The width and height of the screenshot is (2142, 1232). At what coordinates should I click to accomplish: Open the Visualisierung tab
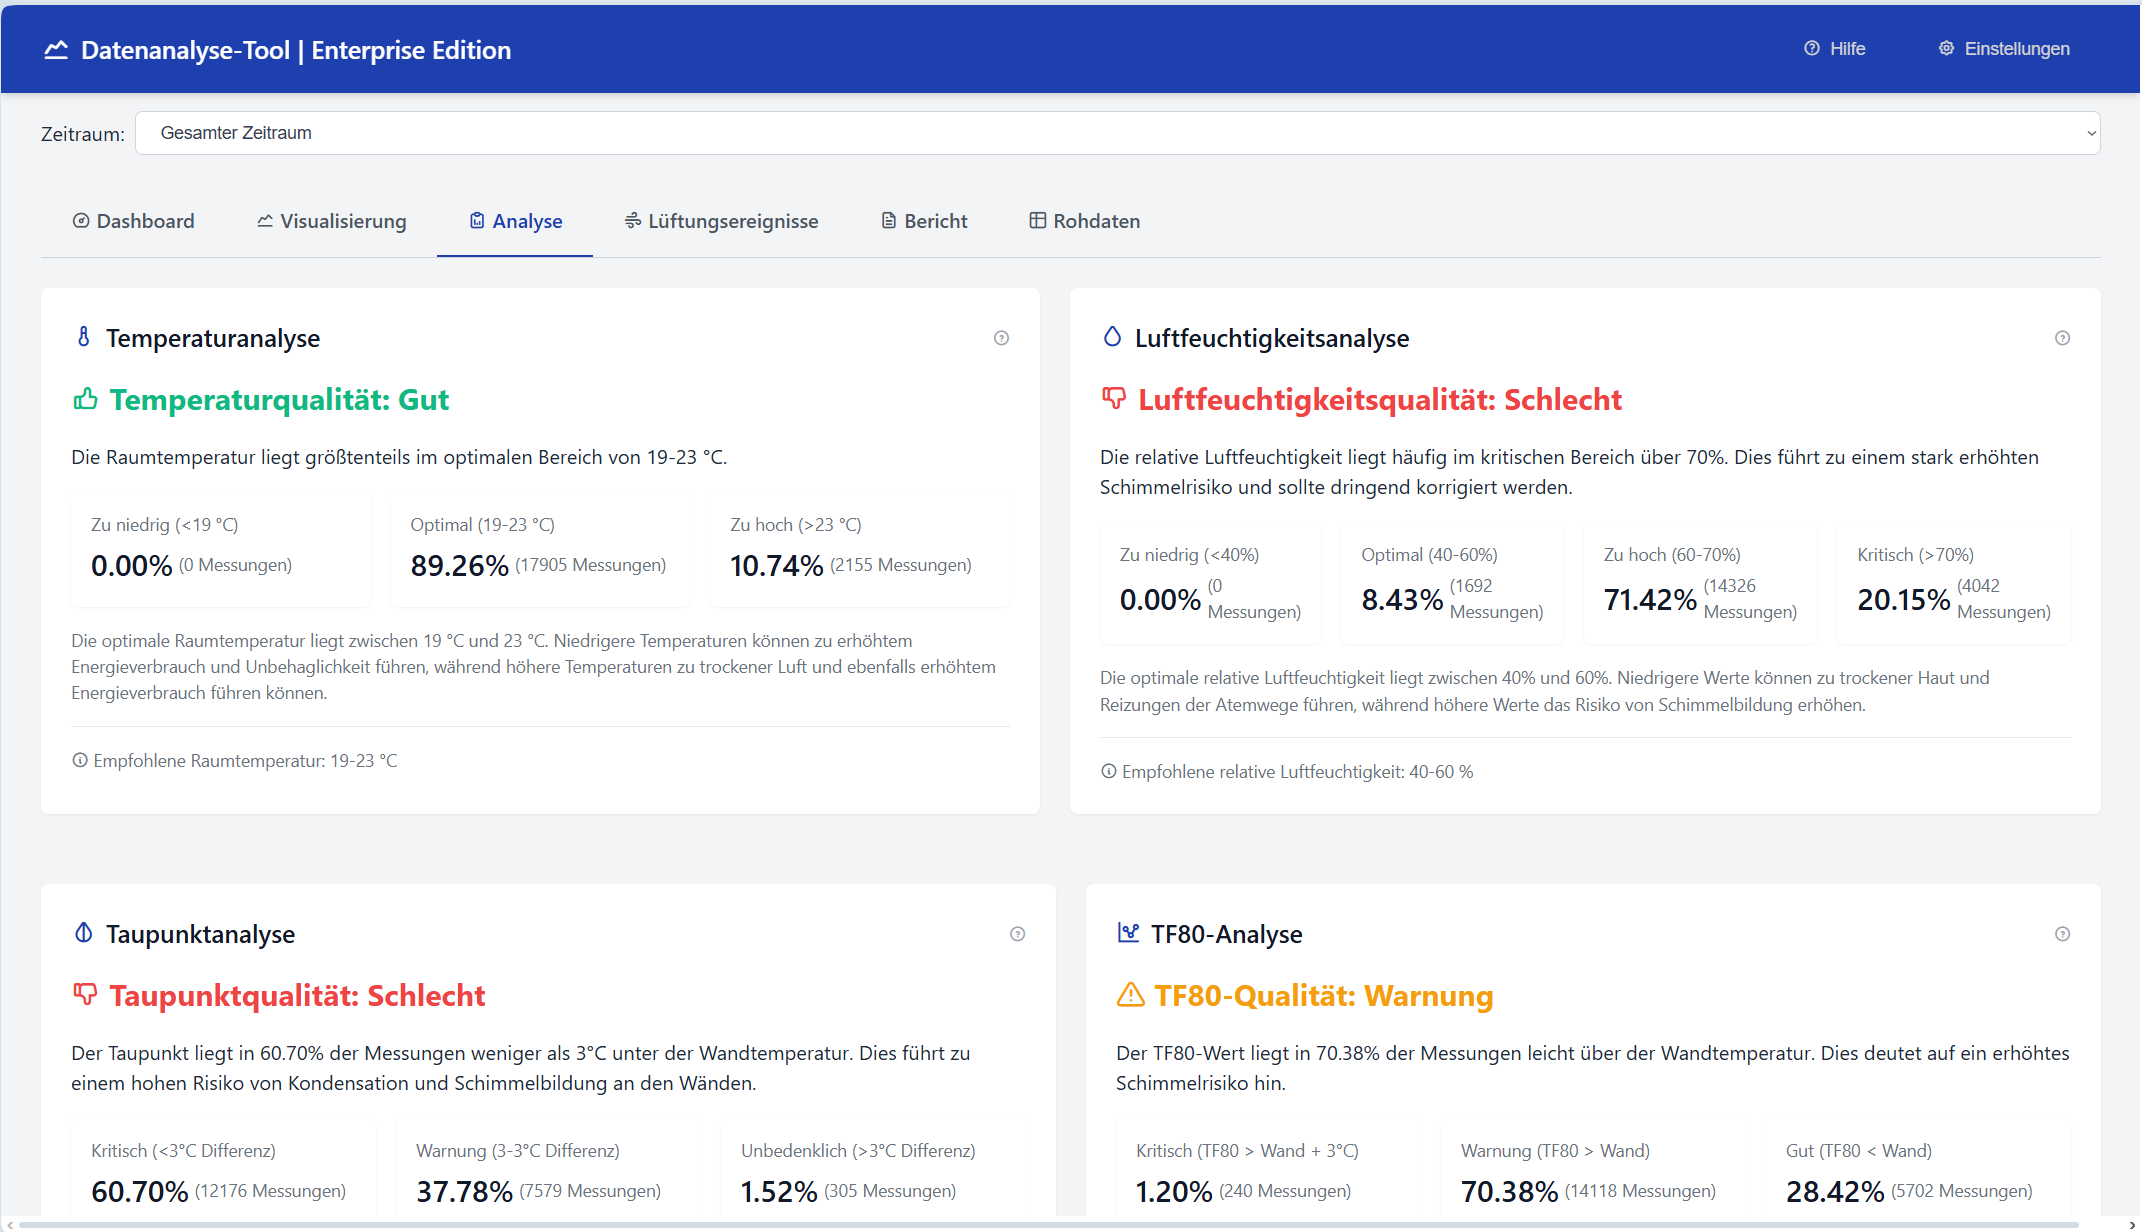[x=332, y=221]
